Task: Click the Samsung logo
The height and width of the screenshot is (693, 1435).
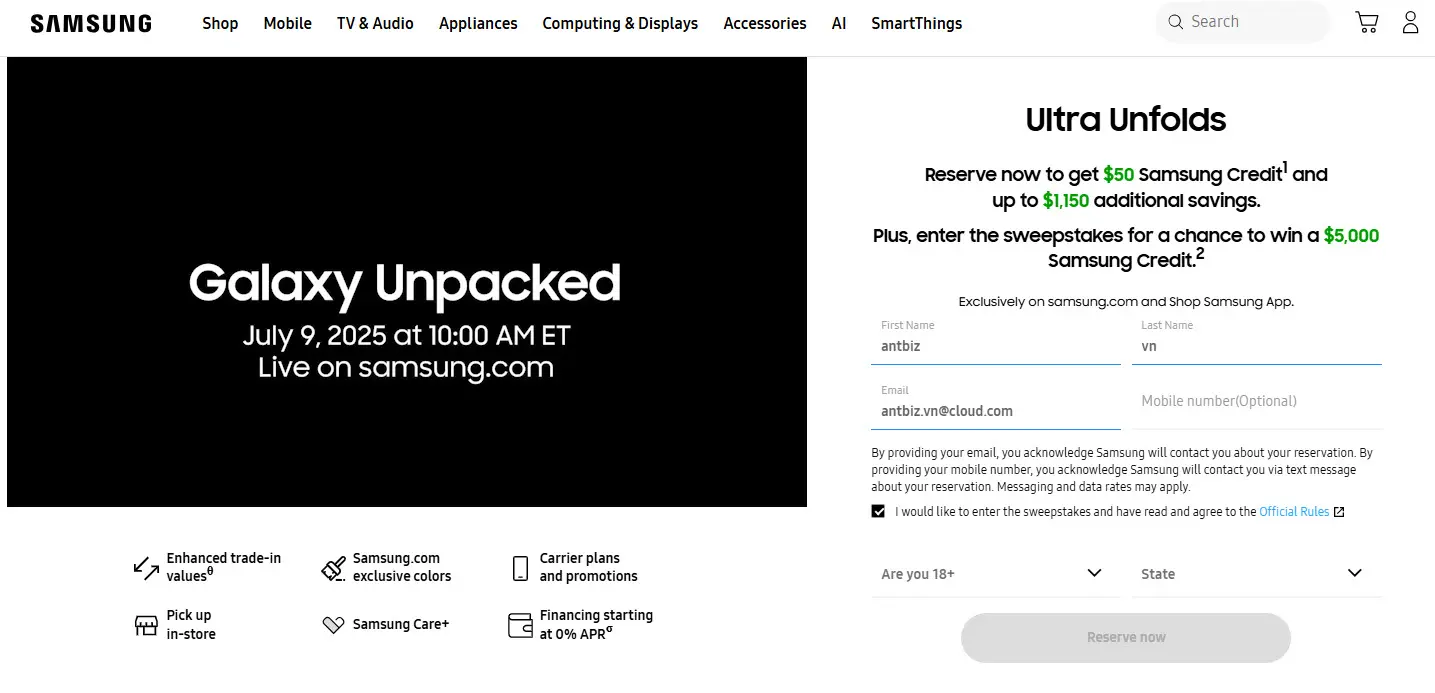Action: click(91, 23)
